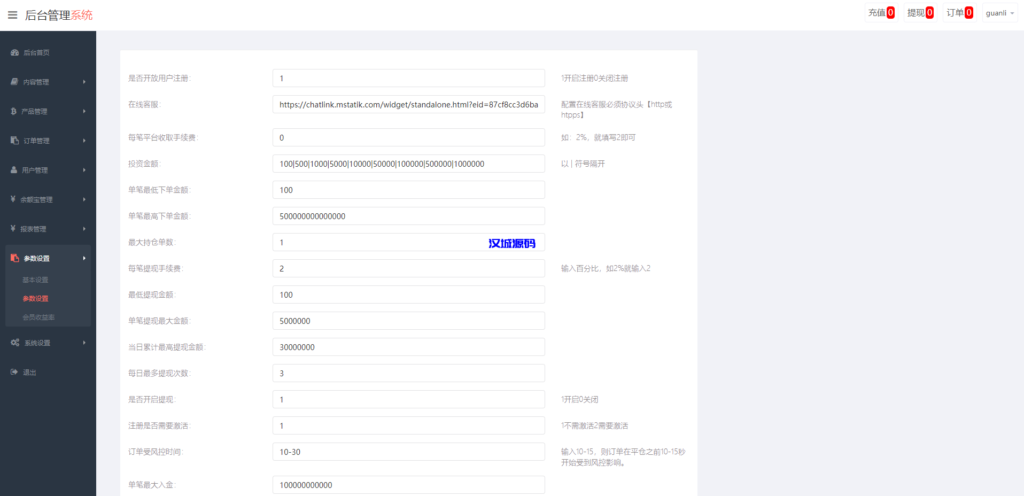Screen dimensions: 1024x496
Task: Expand the 余额宝管理 arrow
Action: point(84,200)
